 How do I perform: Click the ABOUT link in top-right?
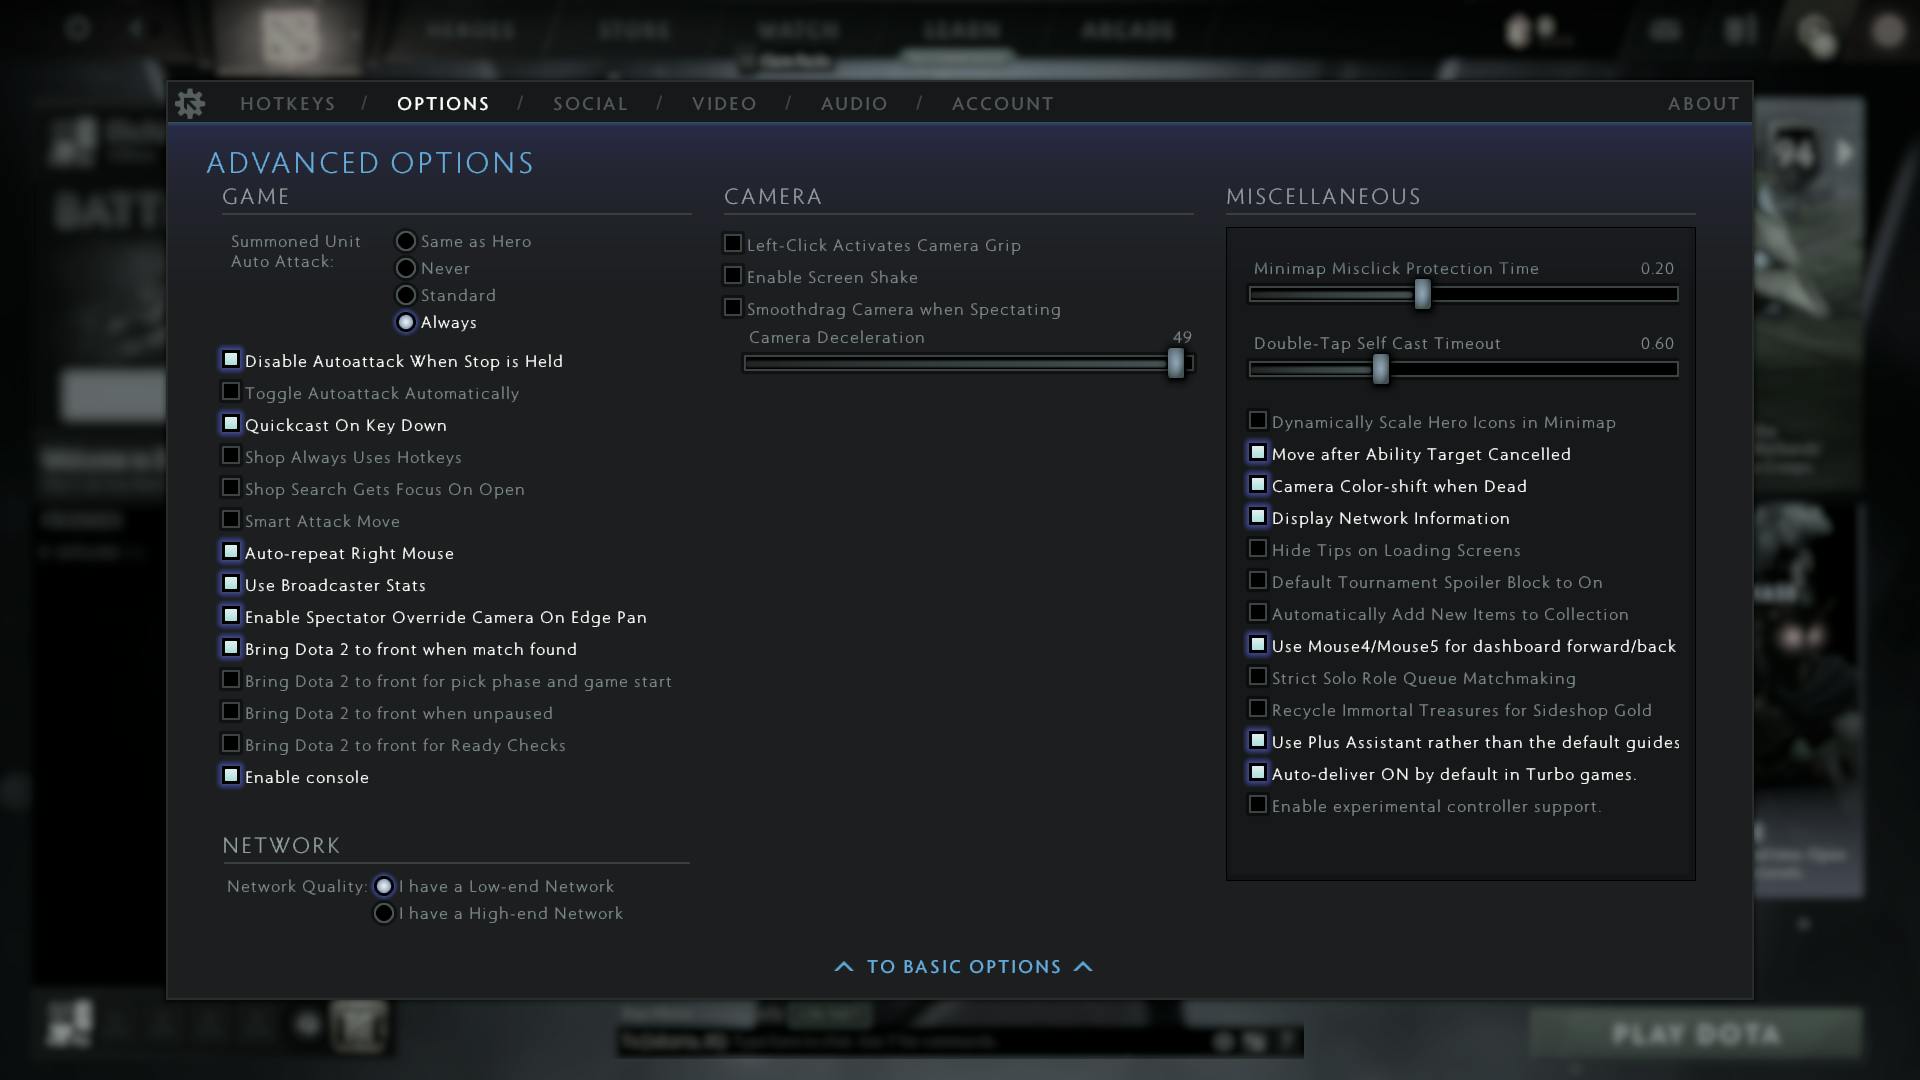click(x=1705, y=103)
